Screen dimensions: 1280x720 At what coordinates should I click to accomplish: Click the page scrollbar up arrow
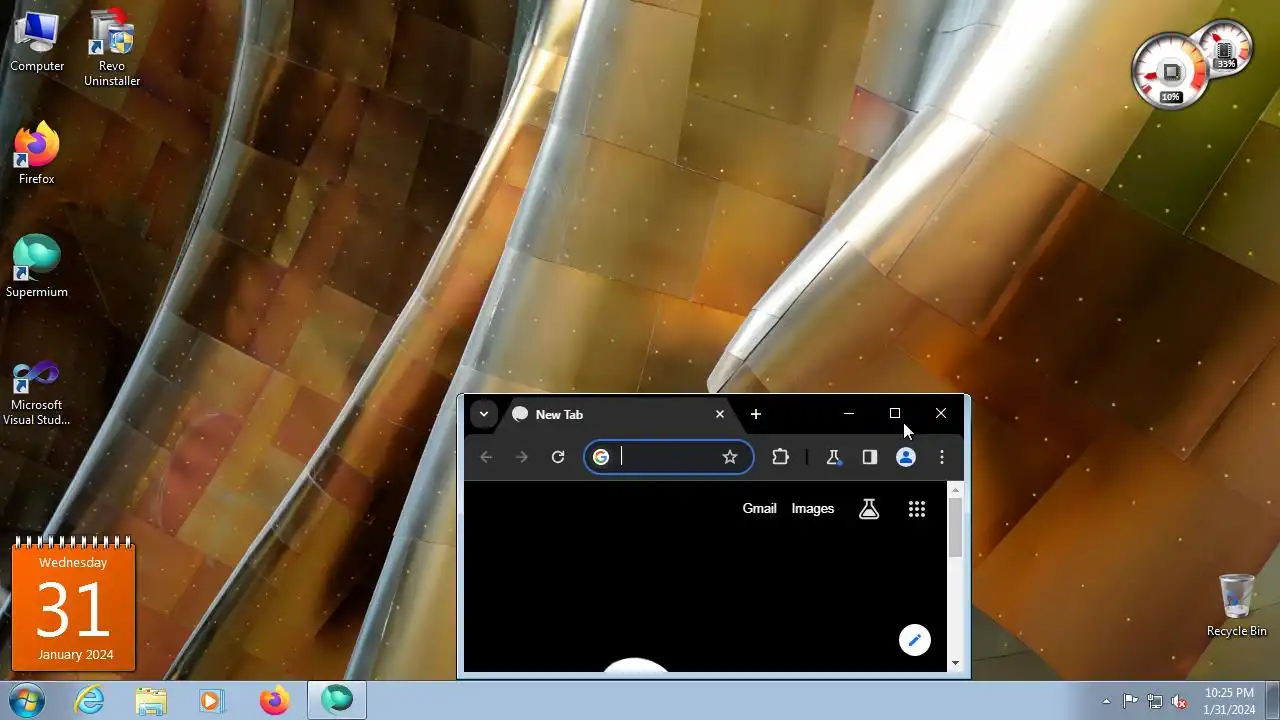click(x=955, y=491)
